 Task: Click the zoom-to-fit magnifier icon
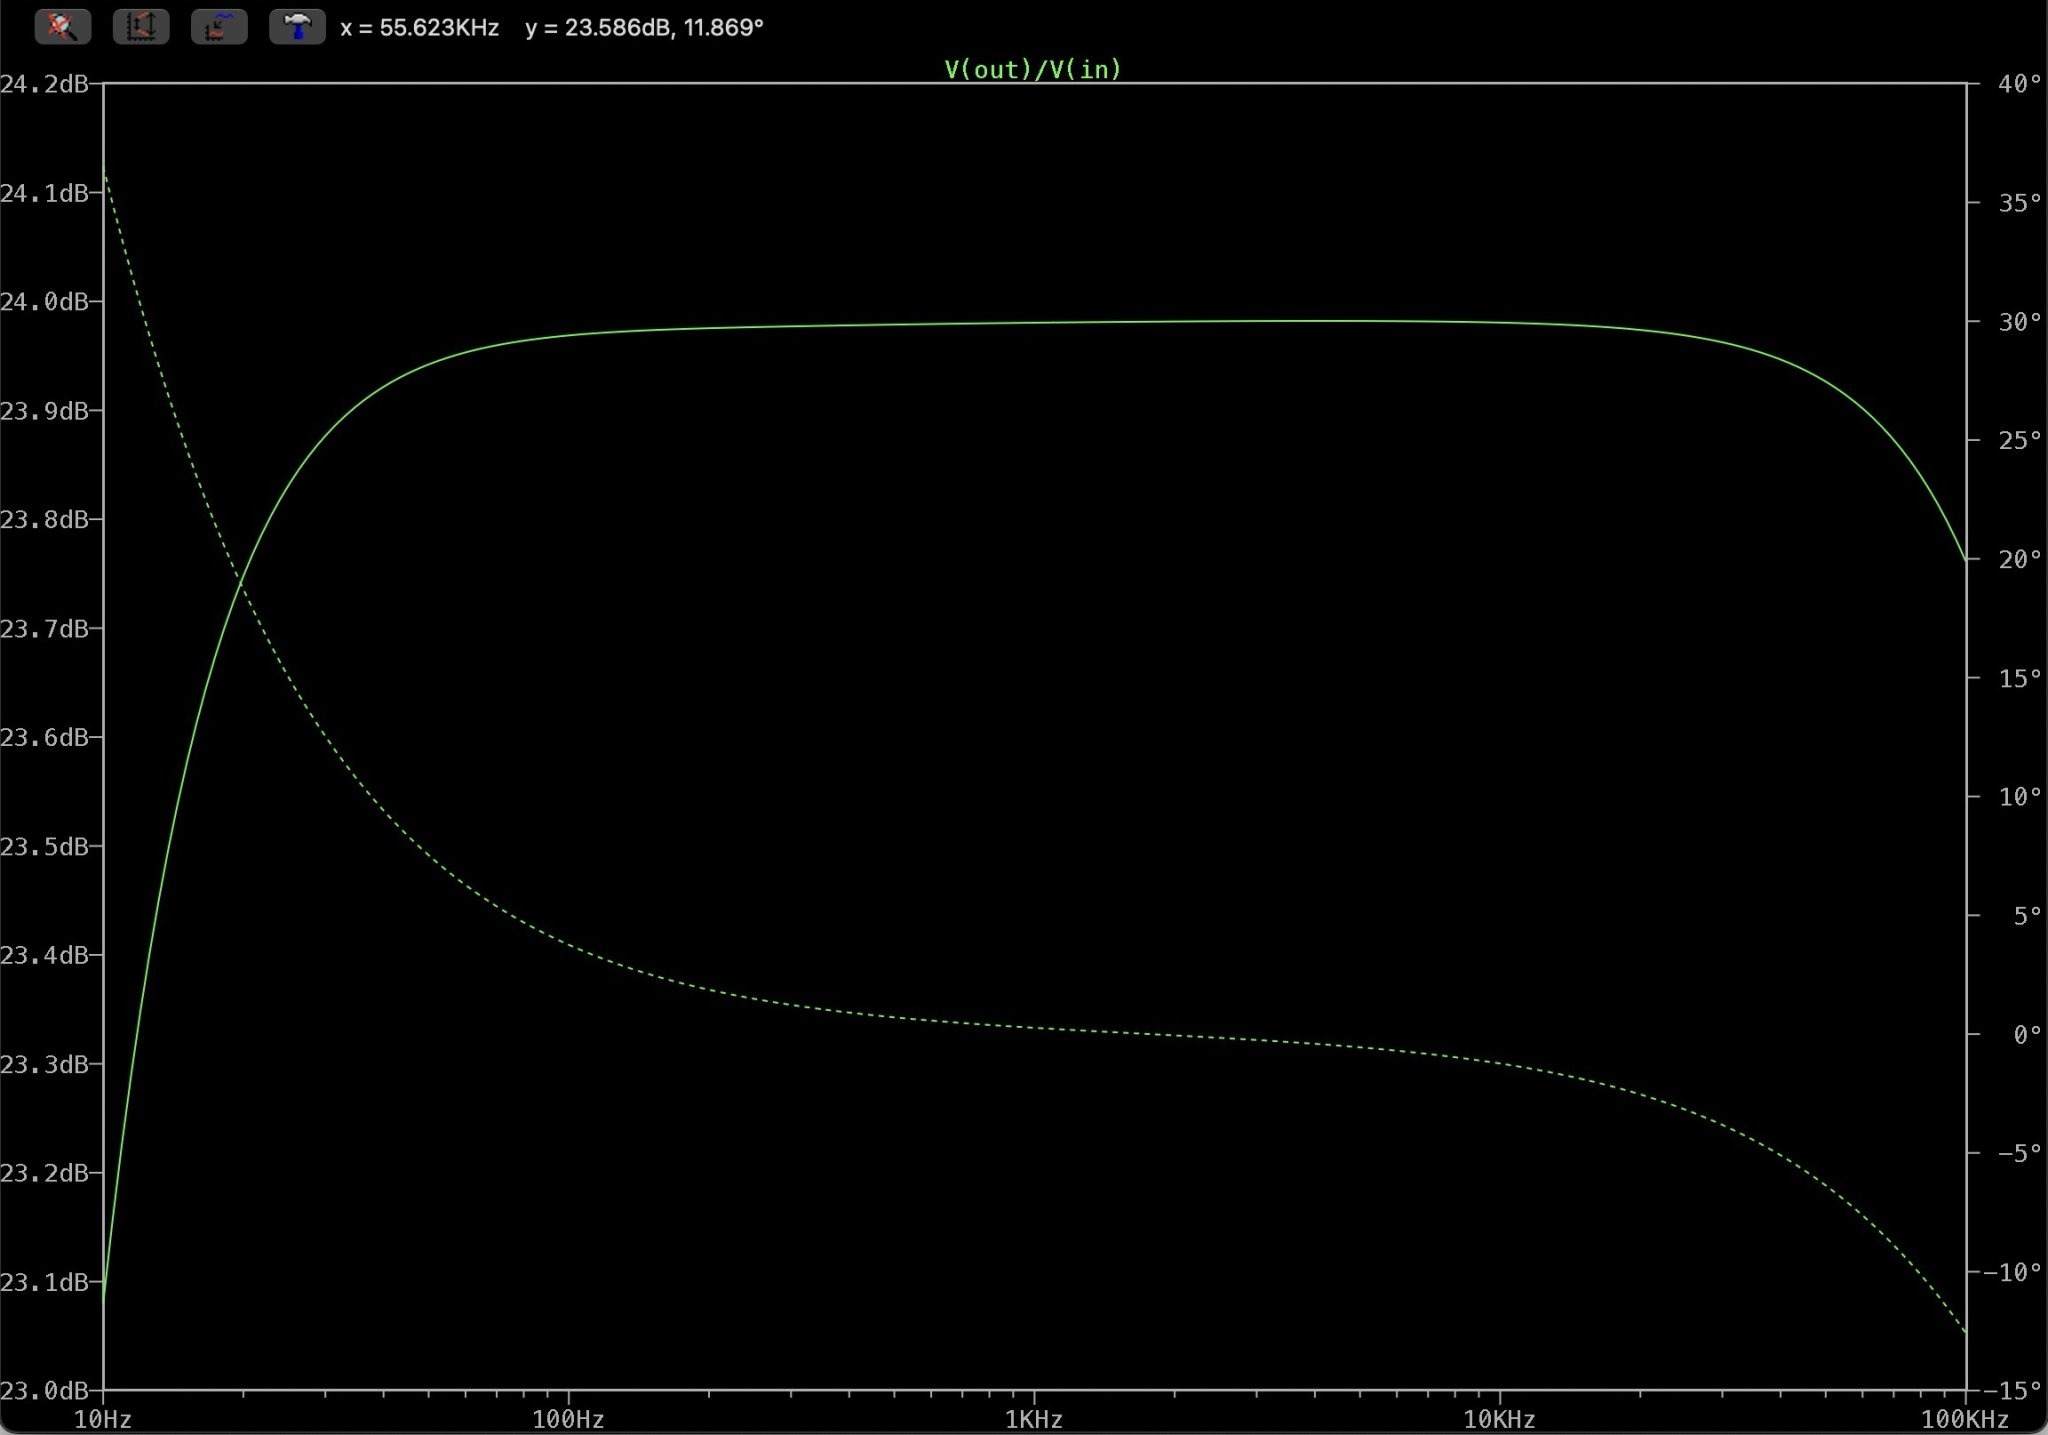(x=63, y=27)
